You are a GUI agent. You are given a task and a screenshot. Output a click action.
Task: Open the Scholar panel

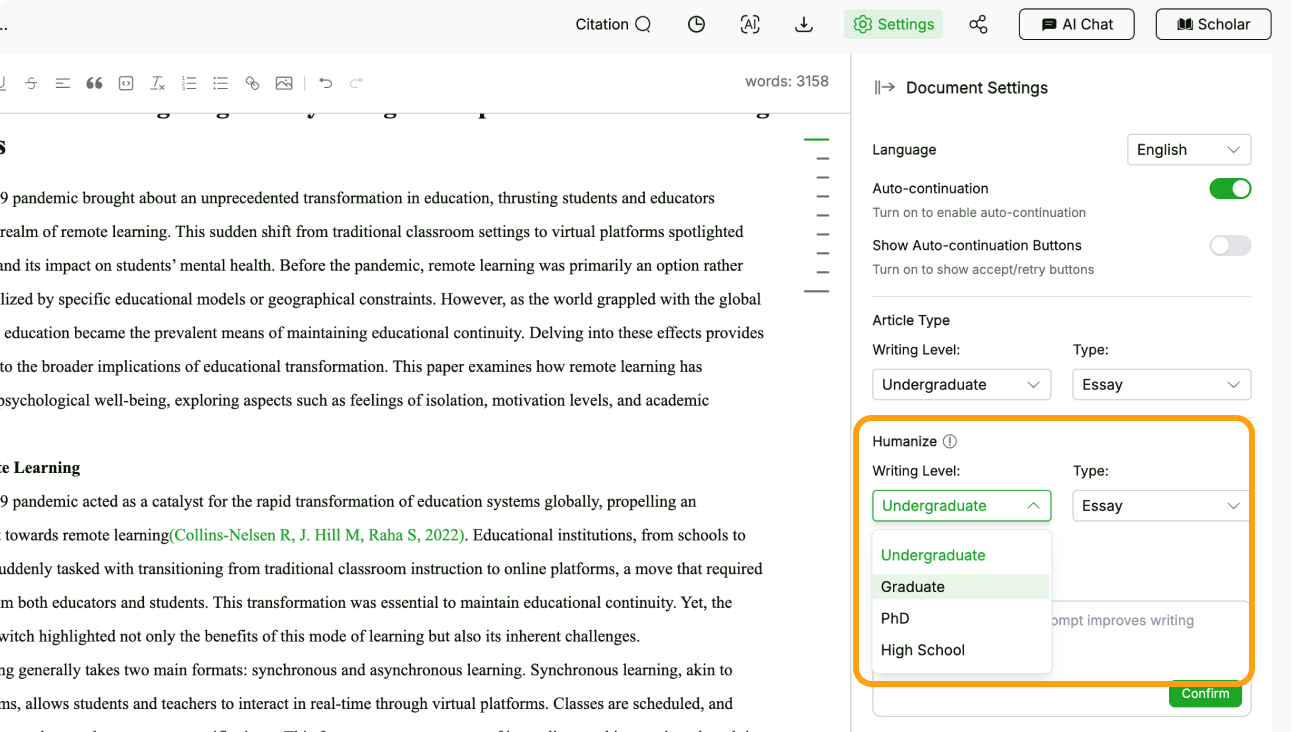pyautogui.click(x=1213, y=24)
